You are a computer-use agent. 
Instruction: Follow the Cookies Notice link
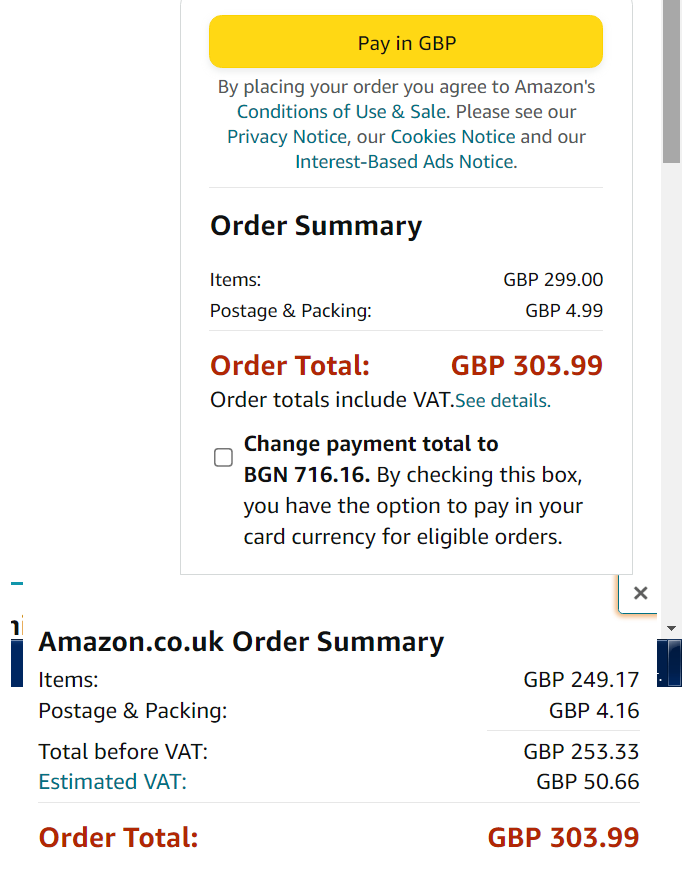[453, 137]
